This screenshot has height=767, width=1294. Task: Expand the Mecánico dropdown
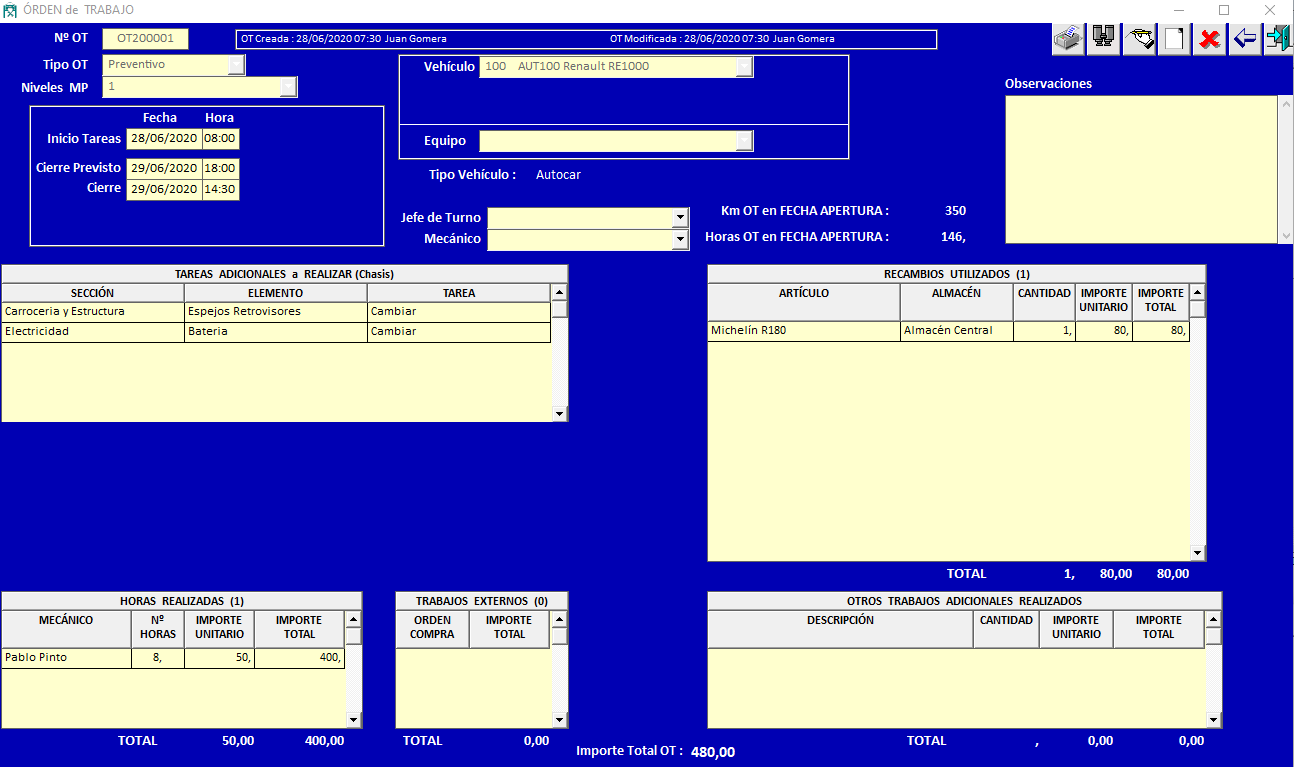click(681, 240)
